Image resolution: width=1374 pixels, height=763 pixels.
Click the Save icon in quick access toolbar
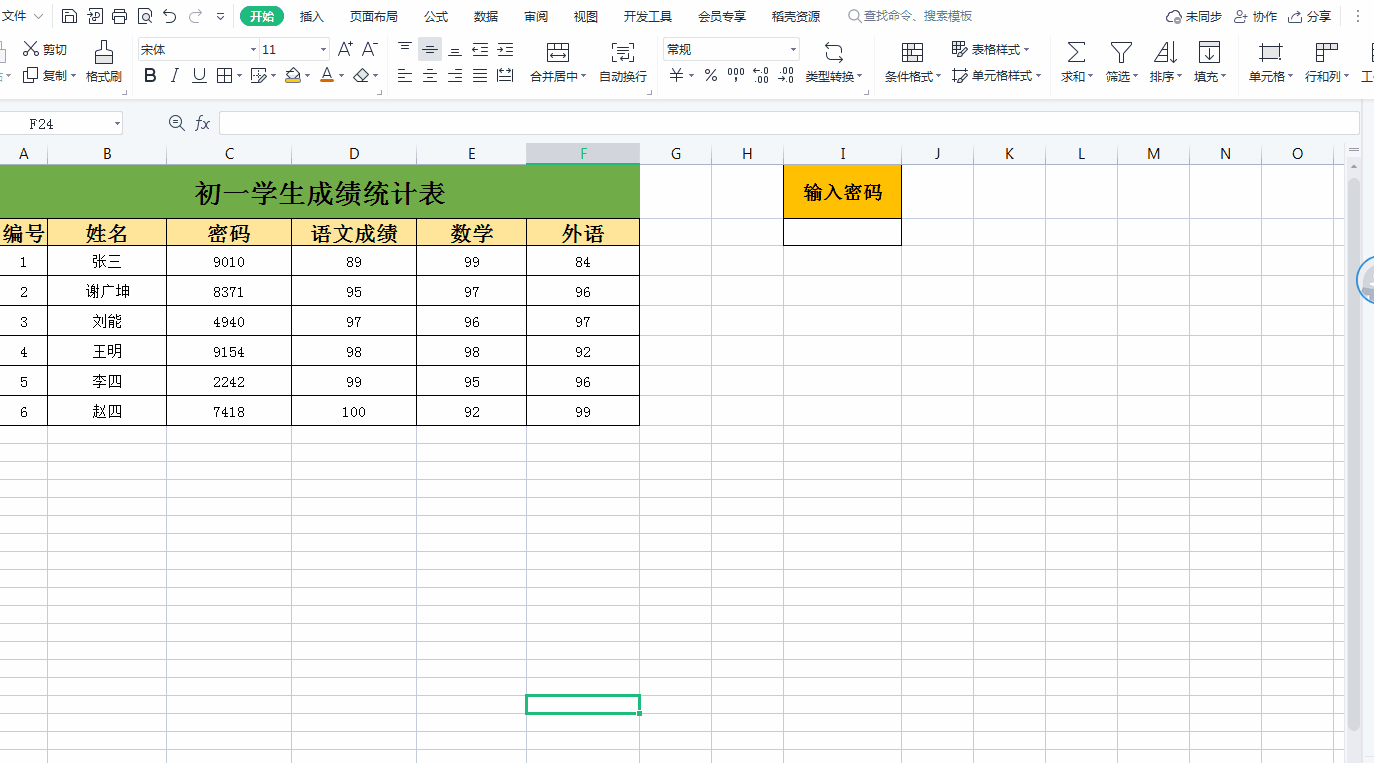coord(69,16)
